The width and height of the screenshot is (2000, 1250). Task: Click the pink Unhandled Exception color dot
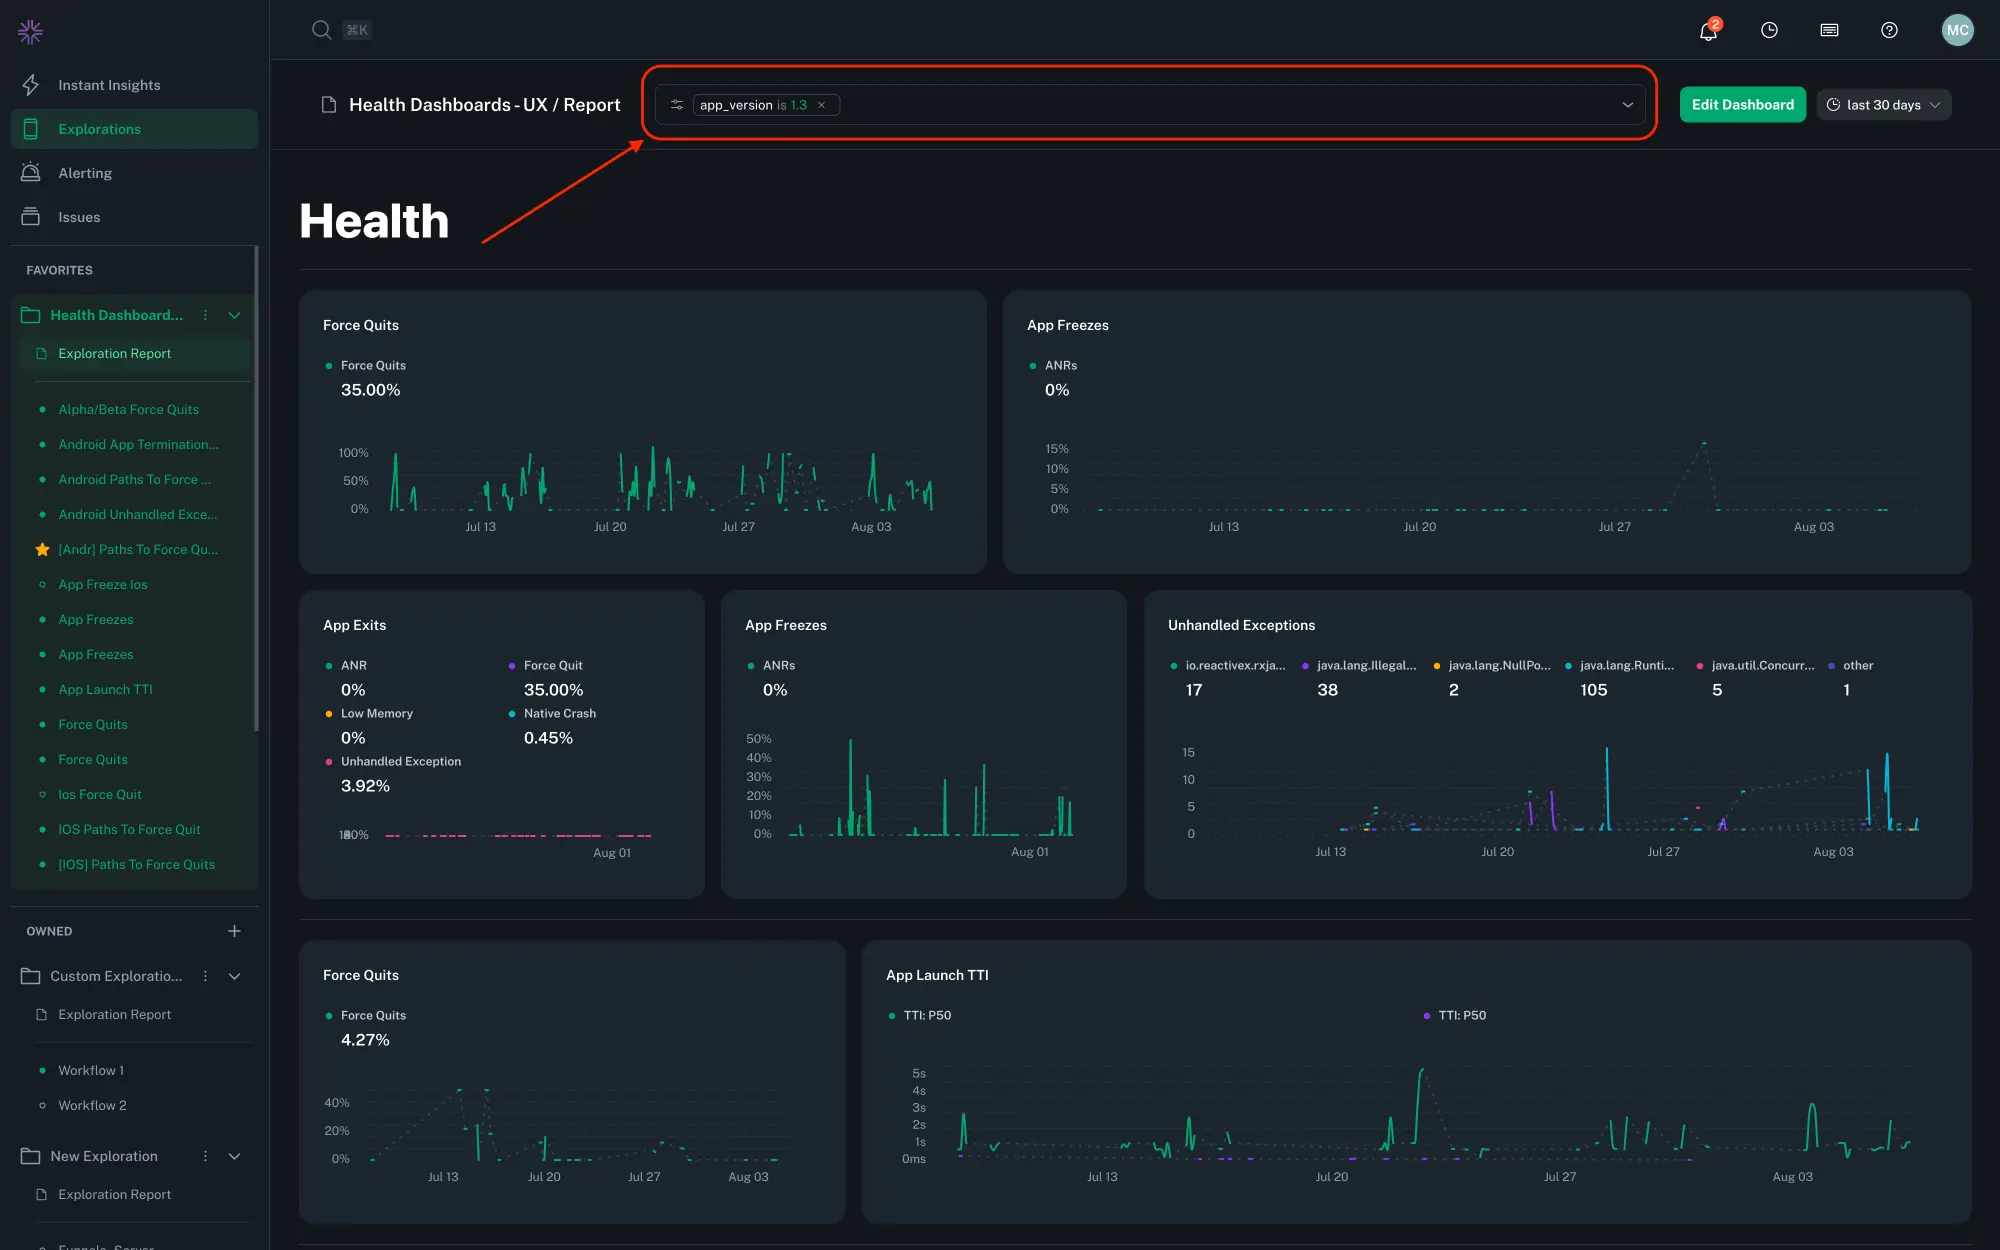[330, 761]
